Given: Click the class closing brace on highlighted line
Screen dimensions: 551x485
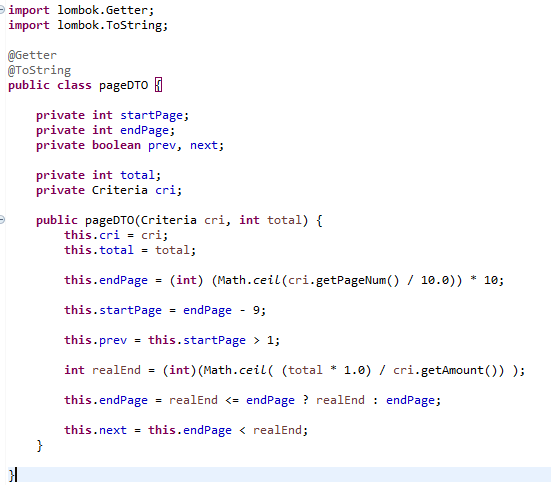Looking at the screenshot, I should point(12,475).
